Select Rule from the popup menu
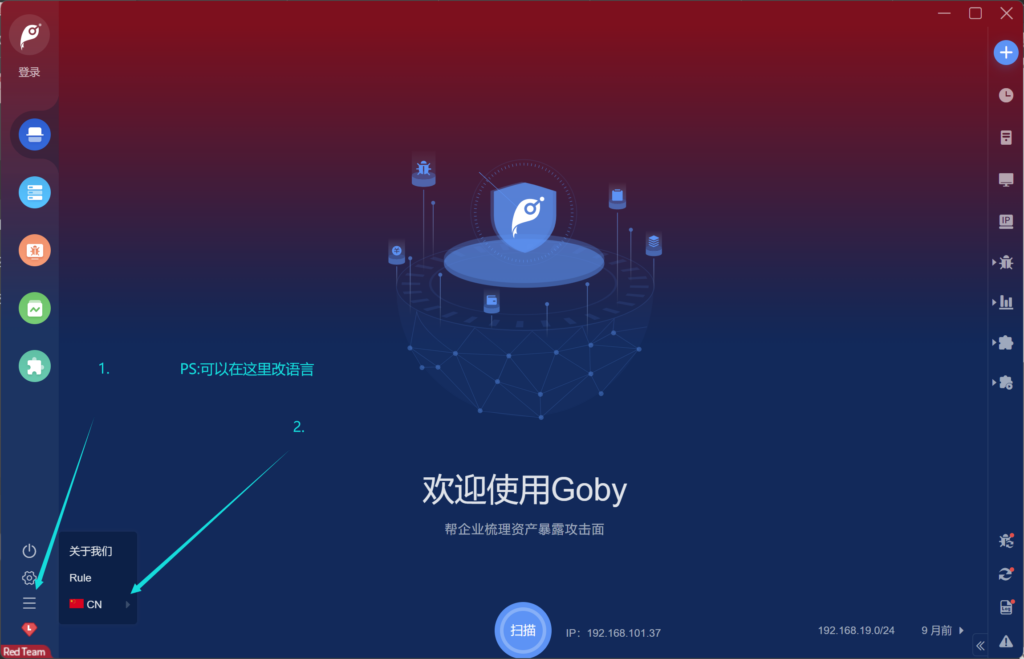The image size is (1024, 659). (x=80, y=578)
